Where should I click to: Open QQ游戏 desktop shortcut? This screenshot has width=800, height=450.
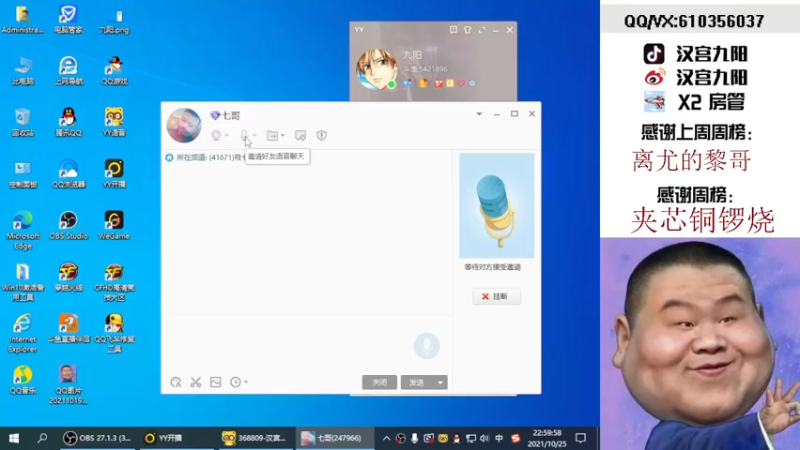coord(114,71)
